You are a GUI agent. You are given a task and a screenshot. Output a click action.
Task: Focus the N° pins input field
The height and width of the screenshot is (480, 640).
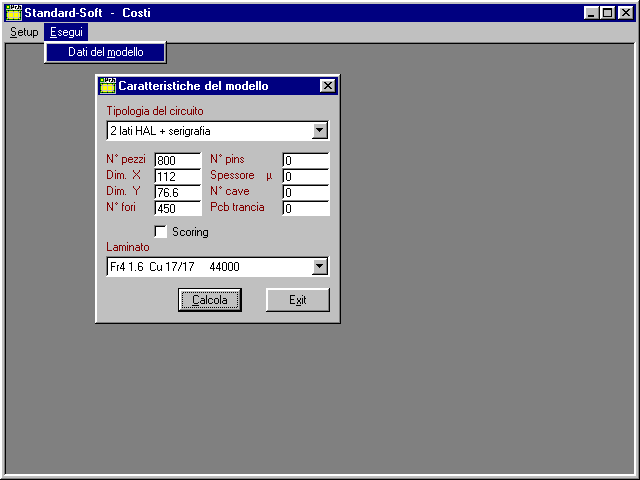[x=306, y=160]
